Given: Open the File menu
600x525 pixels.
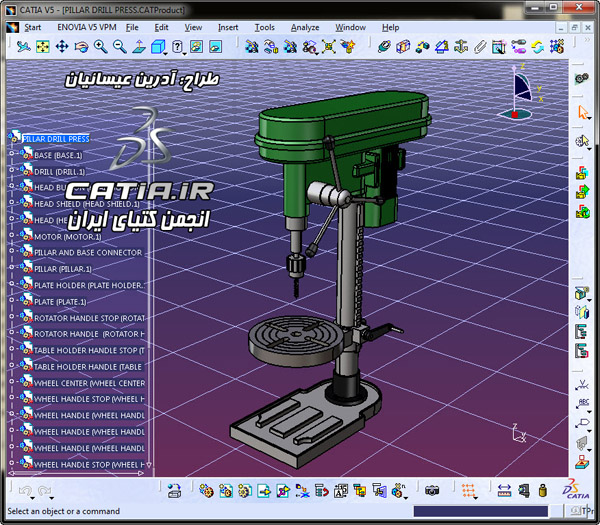Looking at the screenshot, I should pyautogui.click(x=132, y=28).
